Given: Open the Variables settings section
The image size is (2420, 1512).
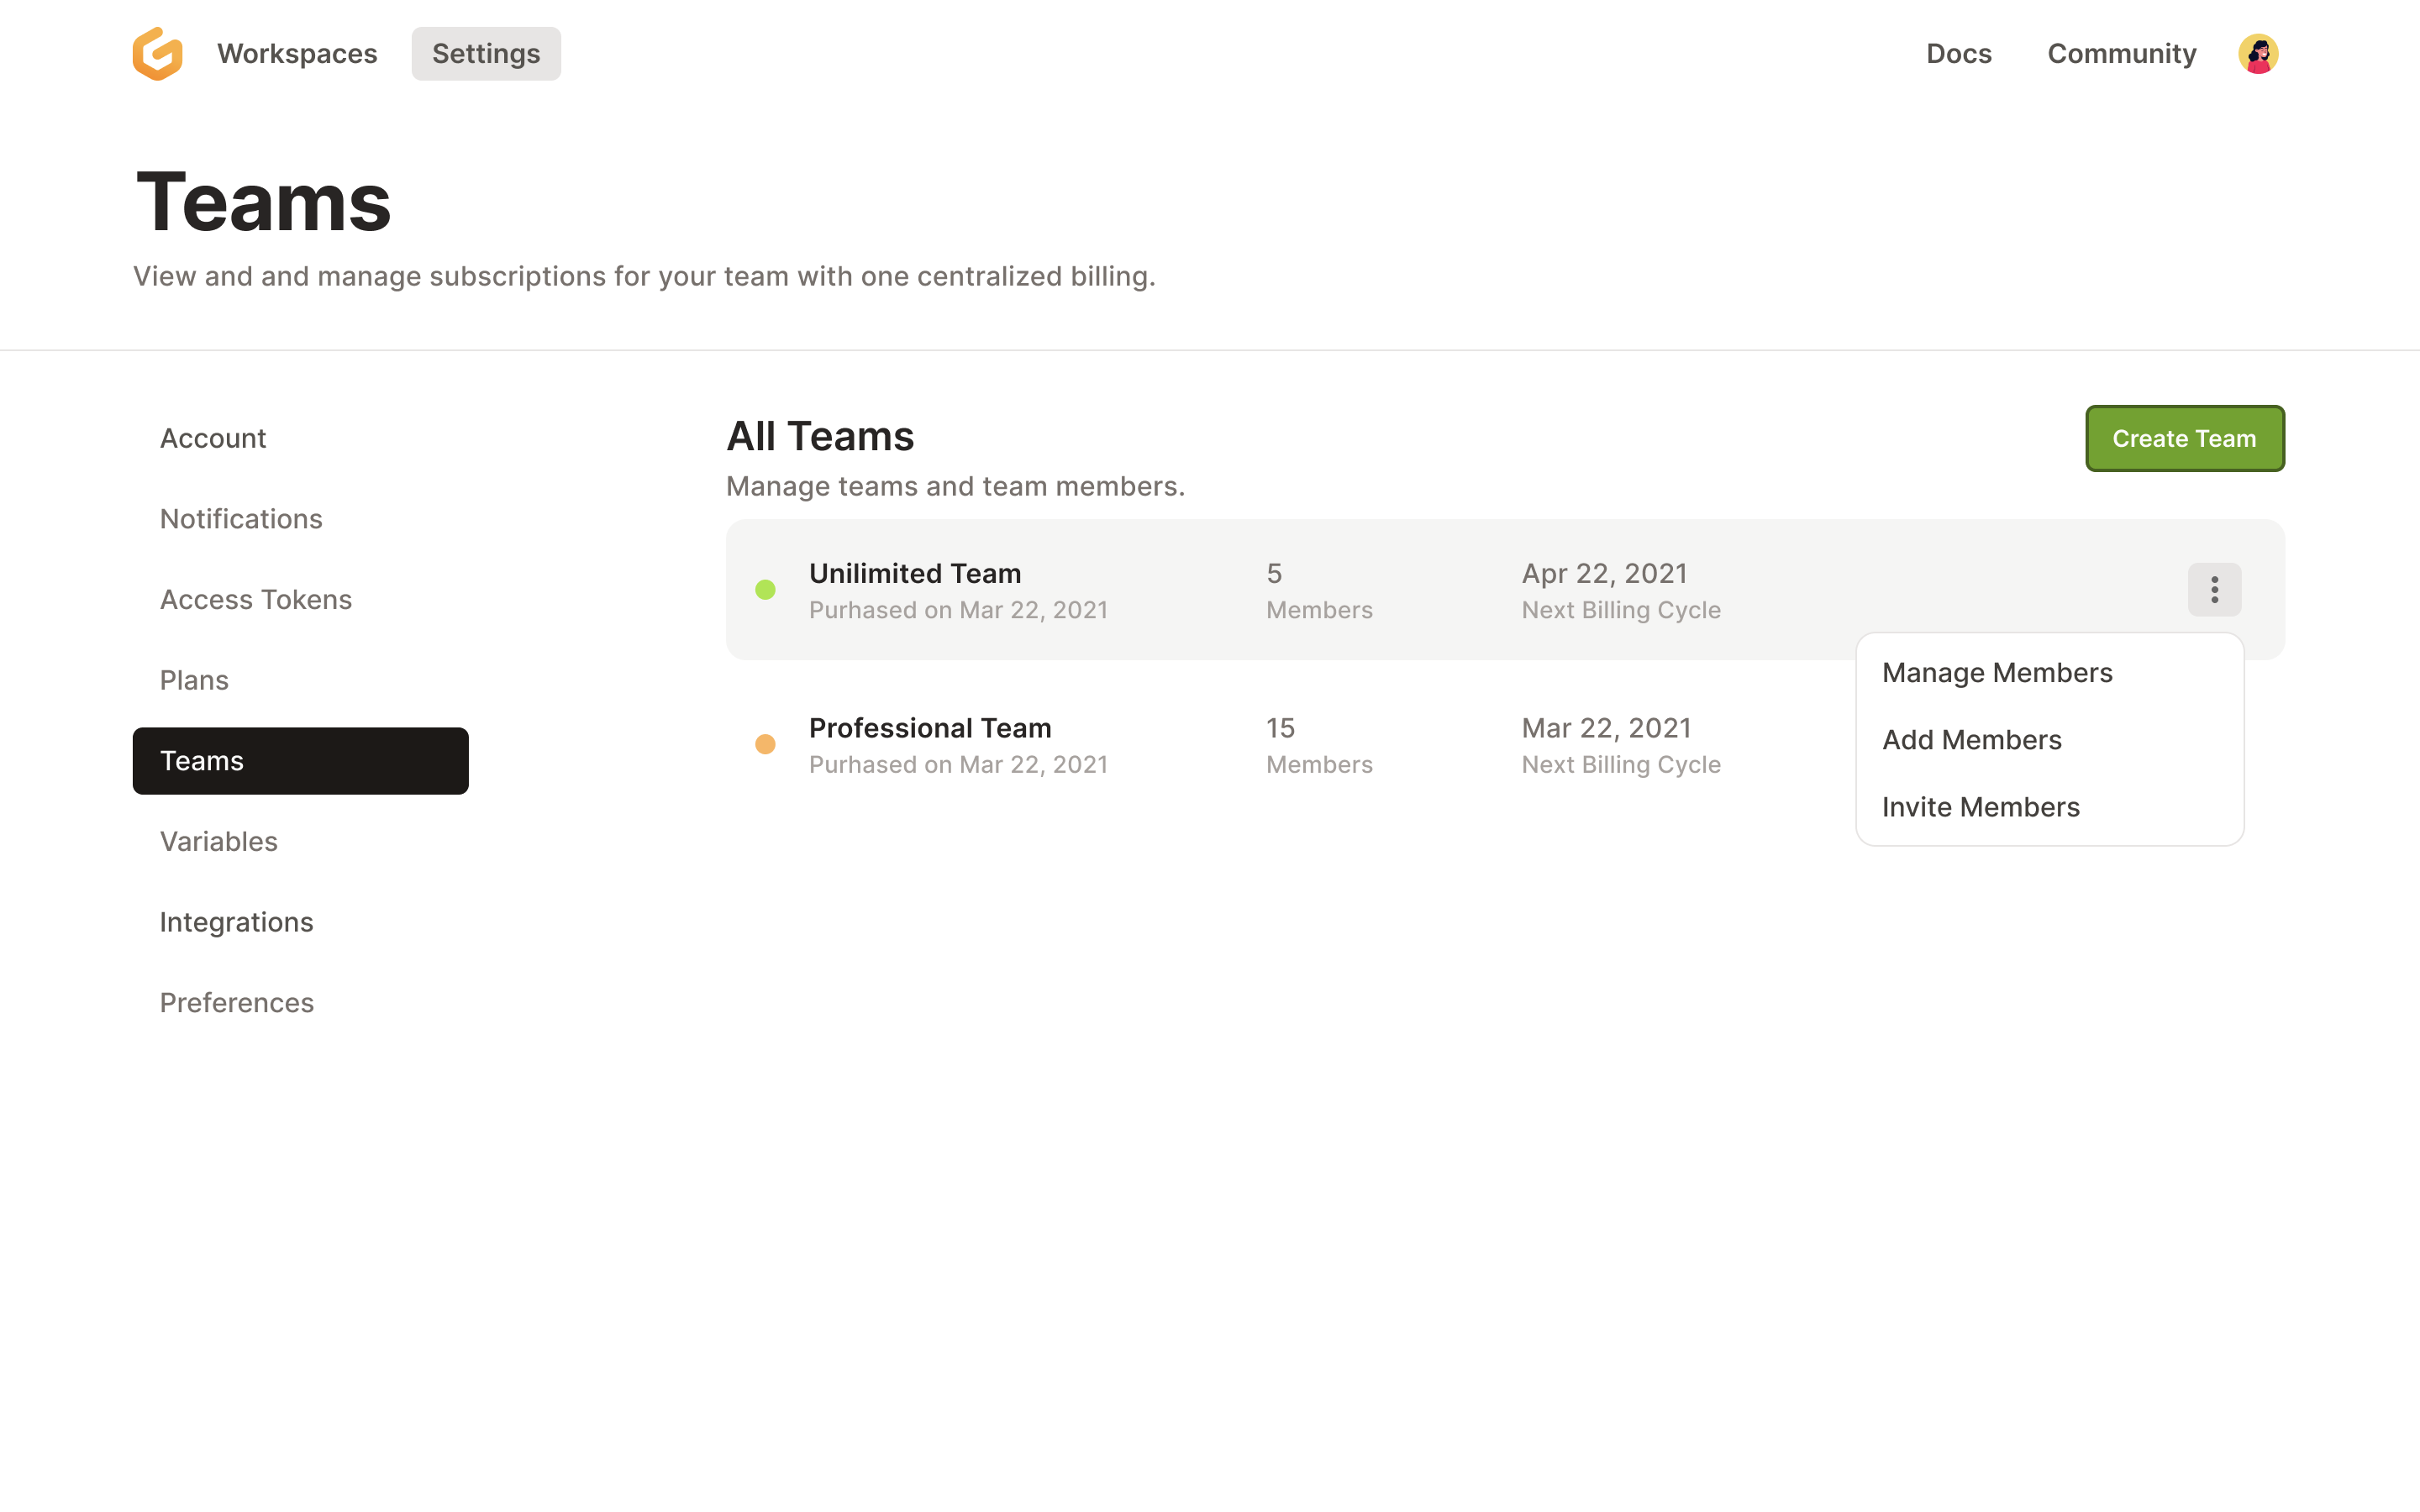Looking at the screenshot, I should [218, 841].
